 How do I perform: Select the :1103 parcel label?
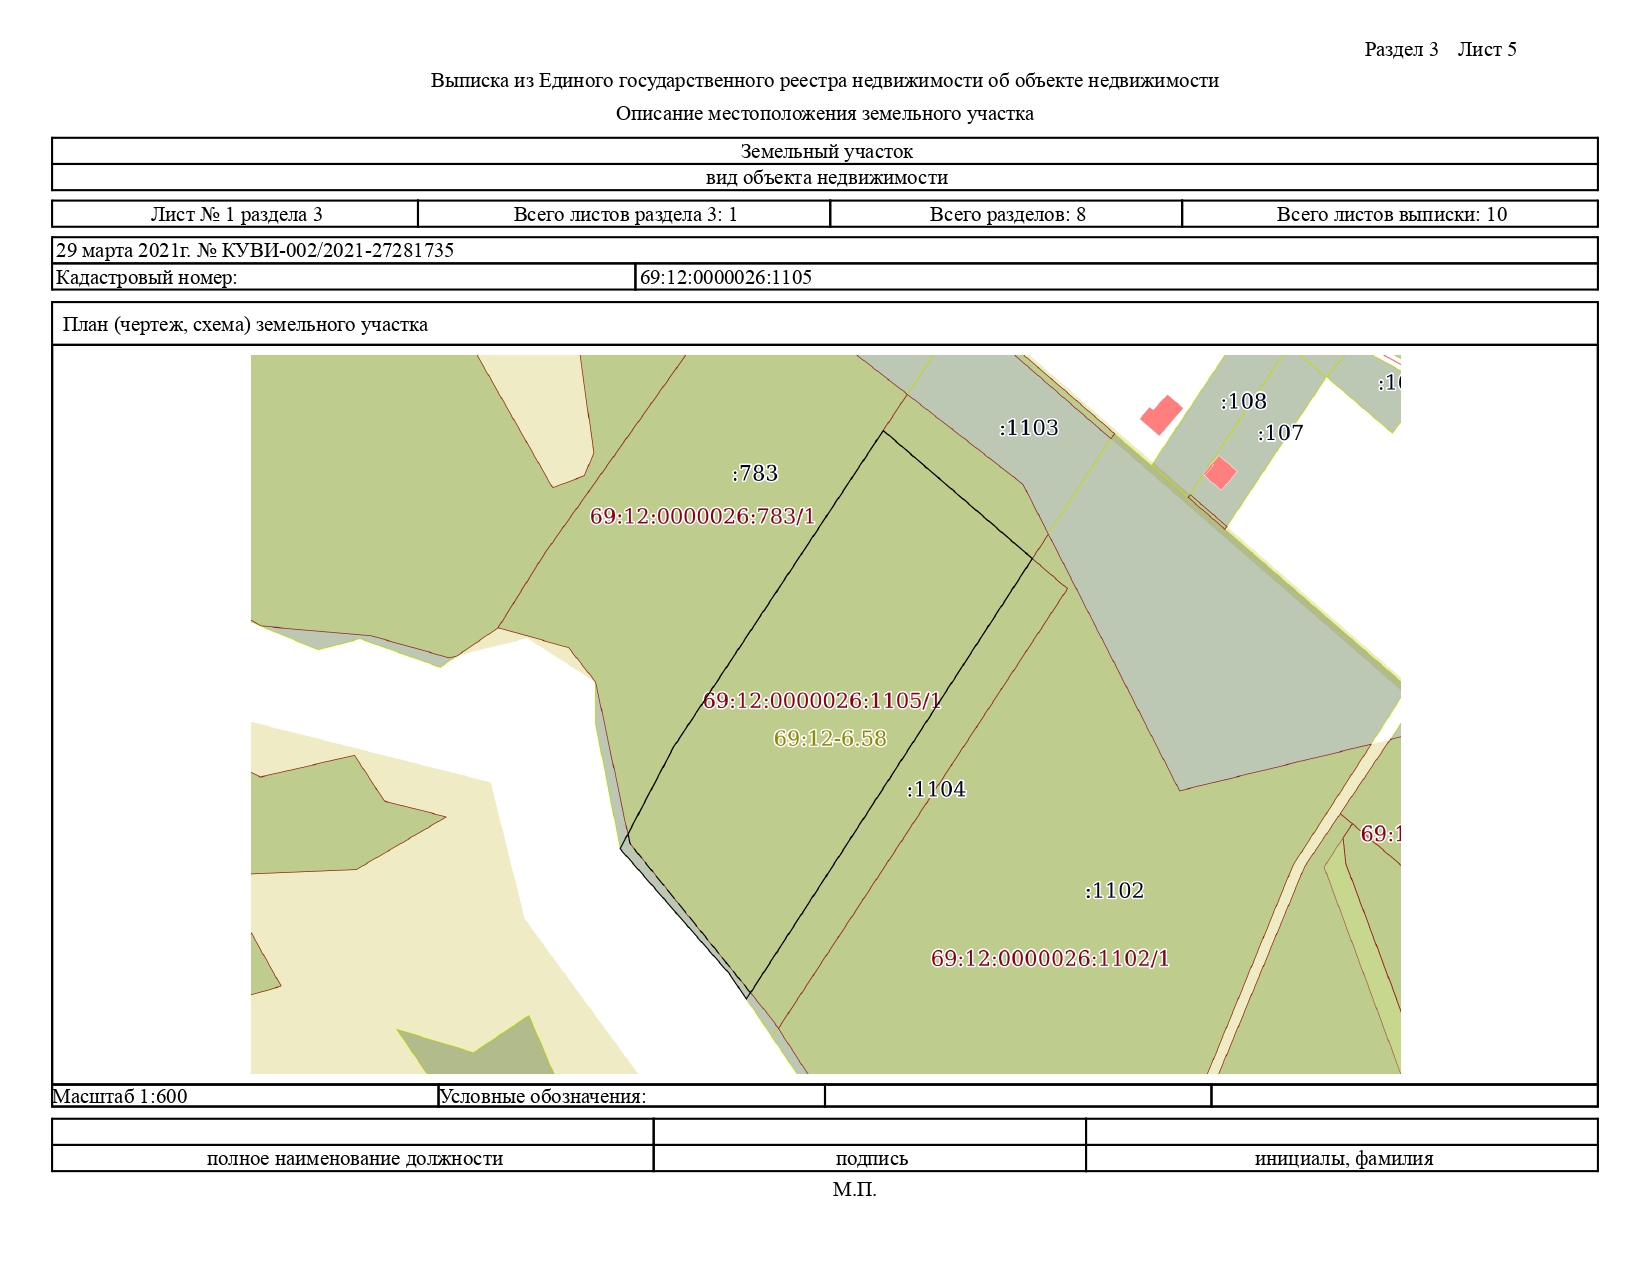(1028, 428)
